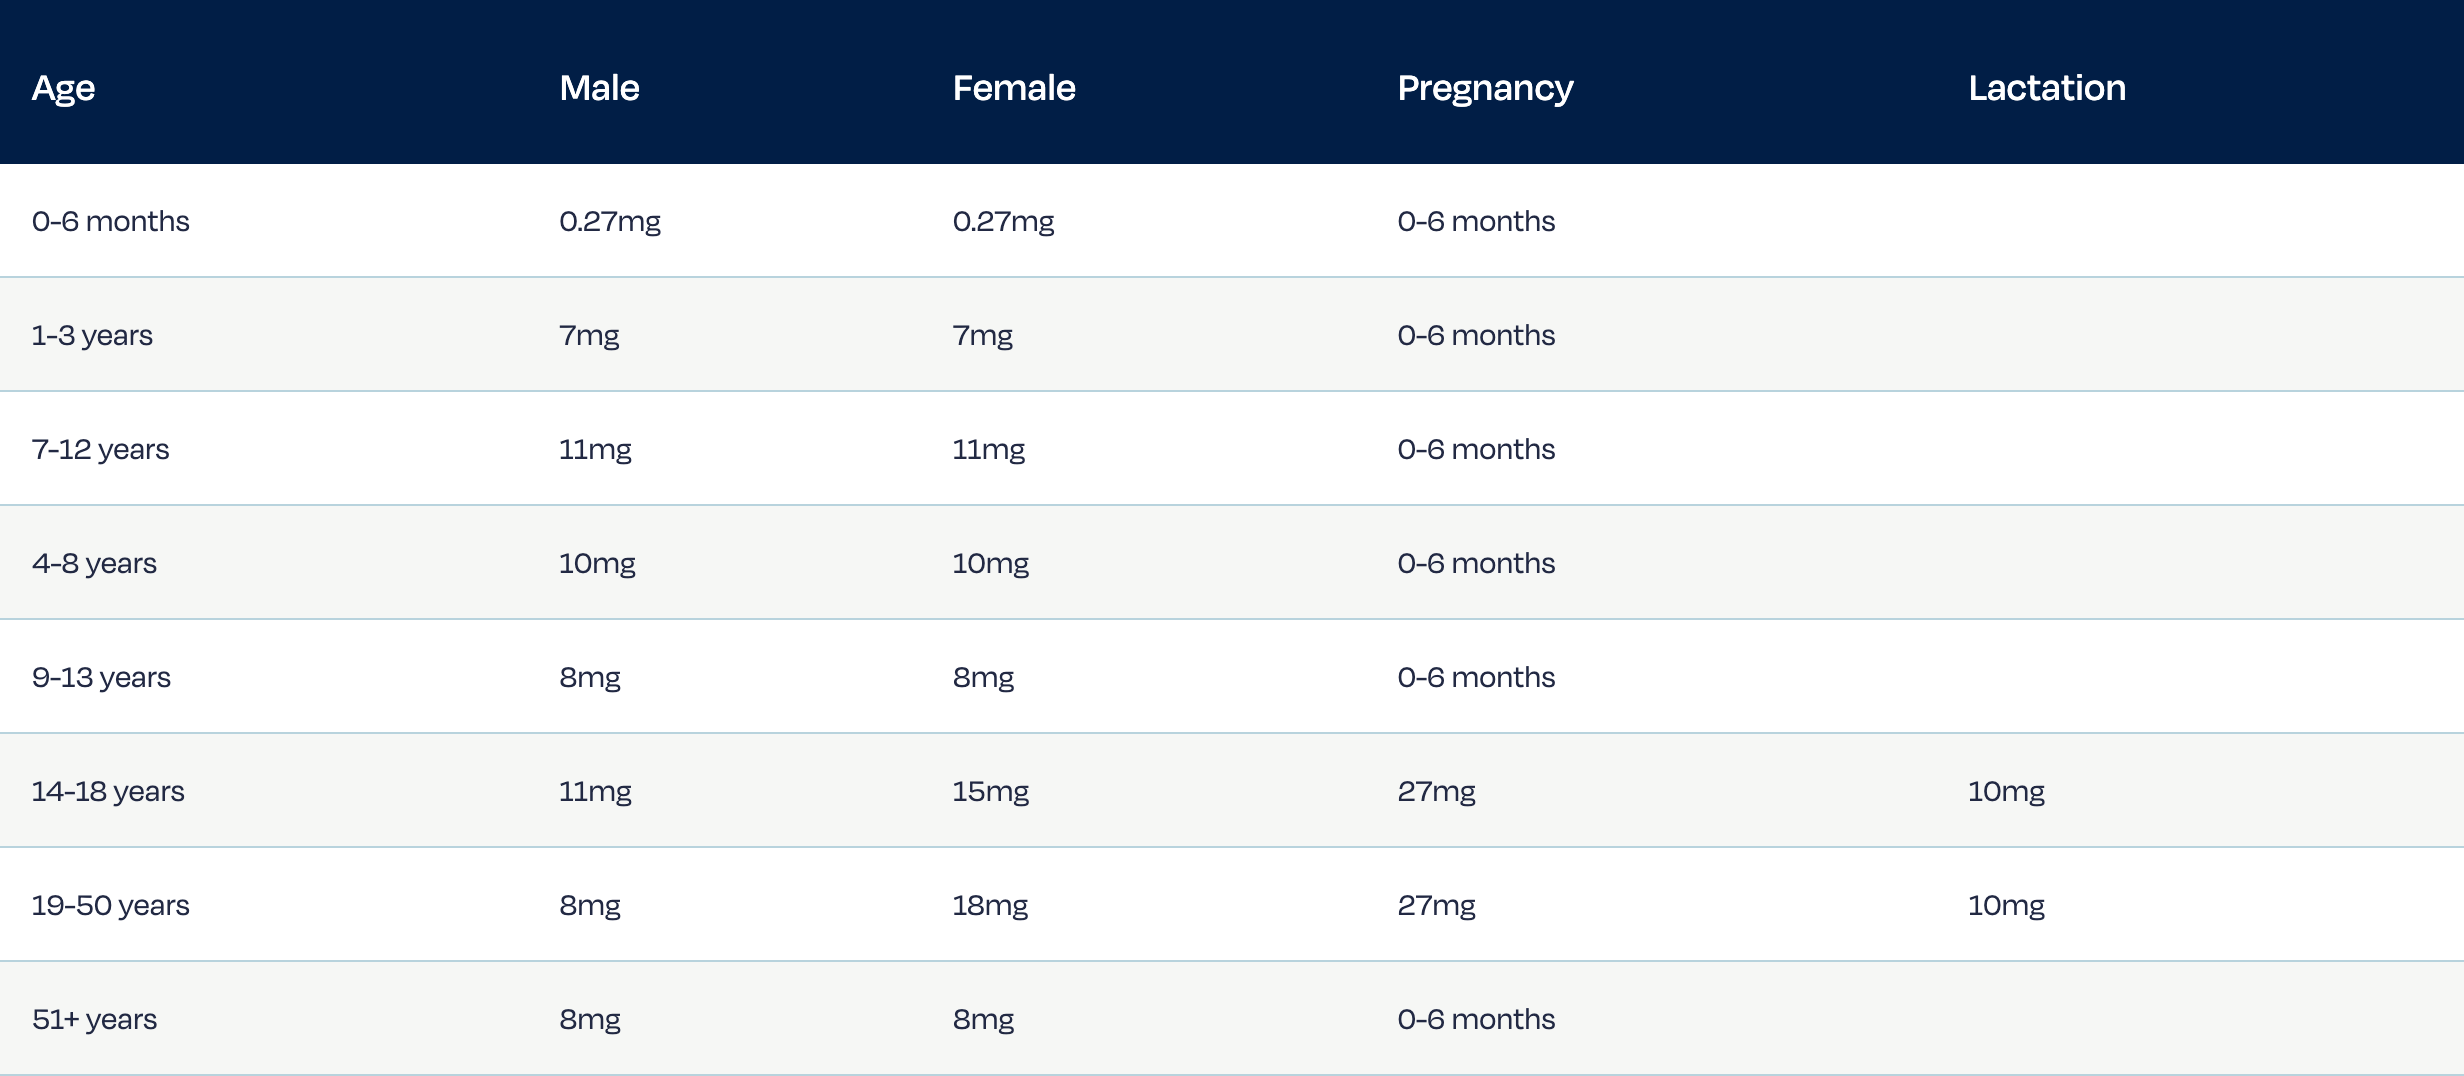Click the Age column header
The width and height of the screenshot is (2464, 1076).
(63, 88)
